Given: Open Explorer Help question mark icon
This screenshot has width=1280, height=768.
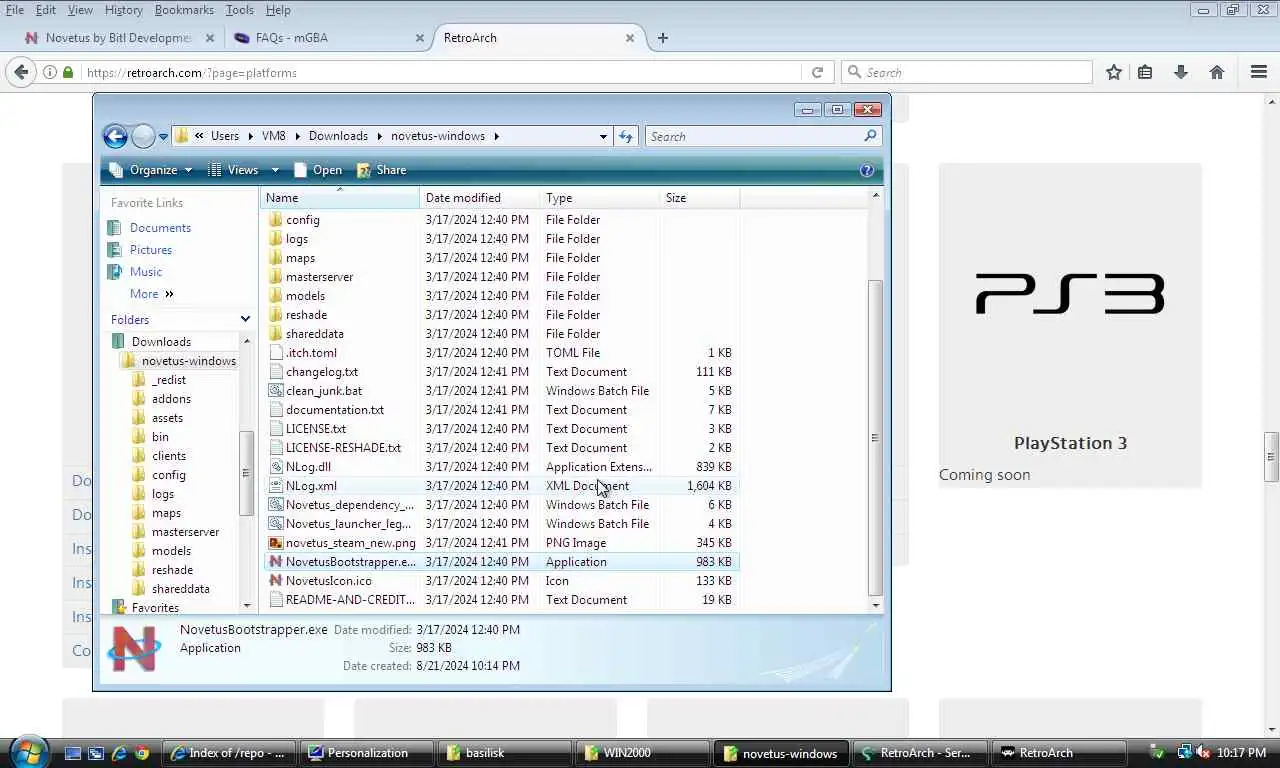Looking at the screenshot, I should 867,170.
